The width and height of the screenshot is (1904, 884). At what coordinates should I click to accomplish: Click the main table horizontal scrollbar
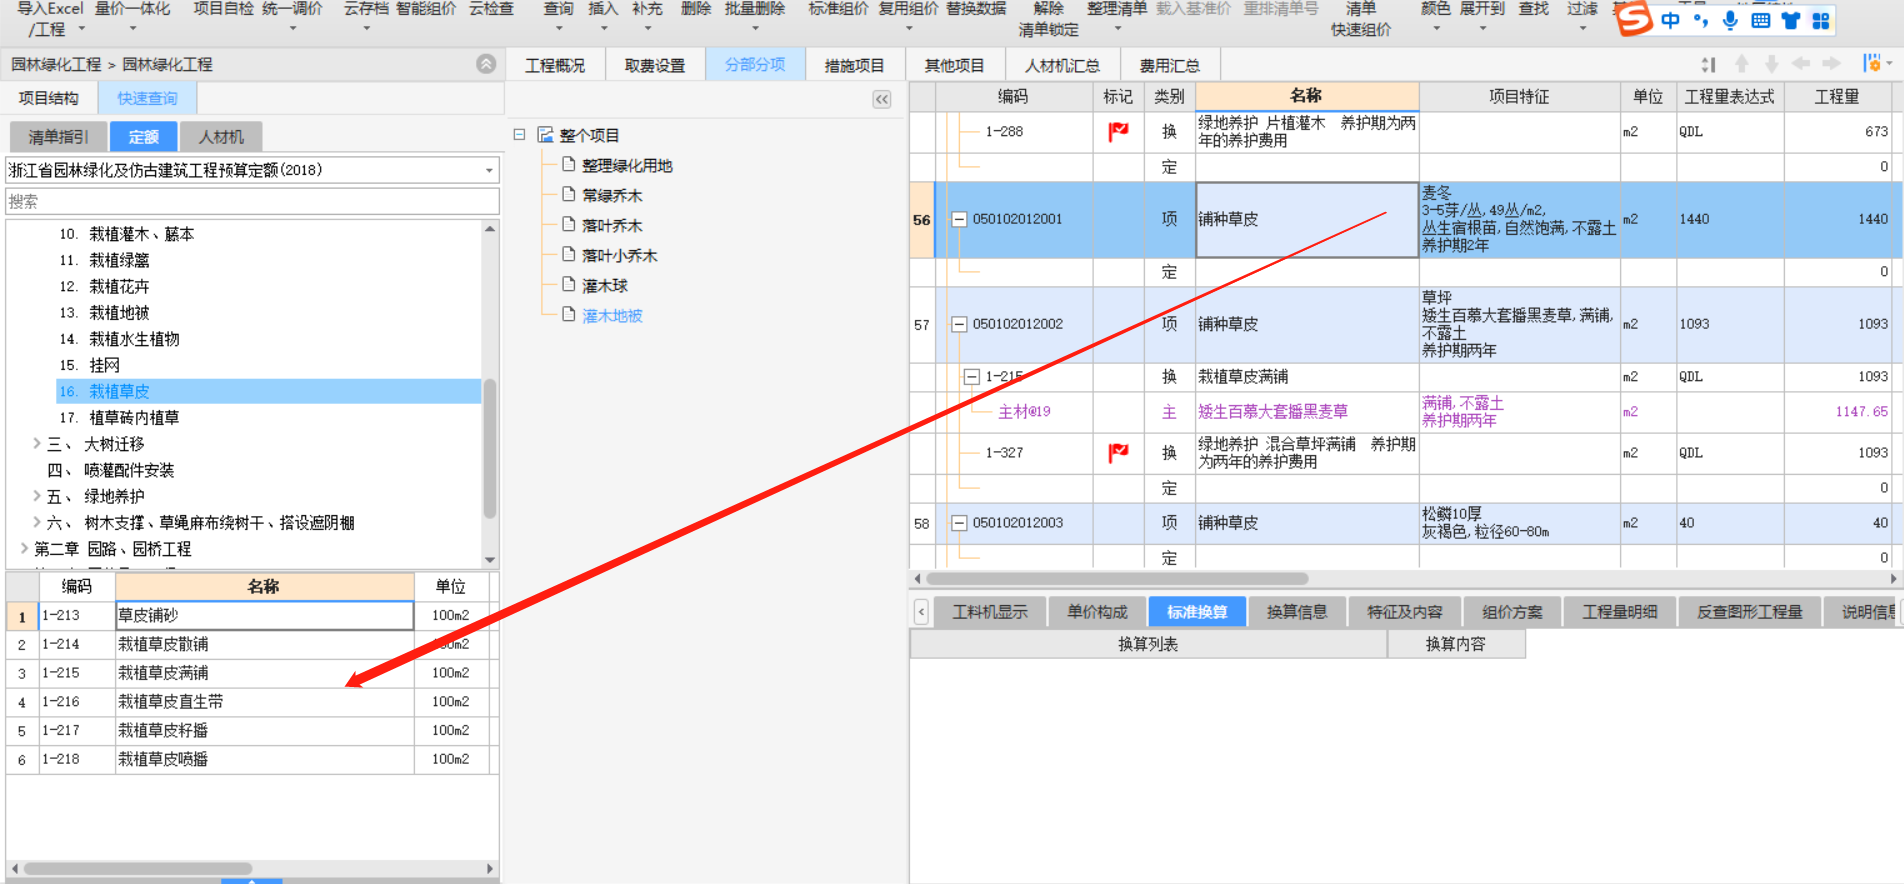[x=1117, y=578]
